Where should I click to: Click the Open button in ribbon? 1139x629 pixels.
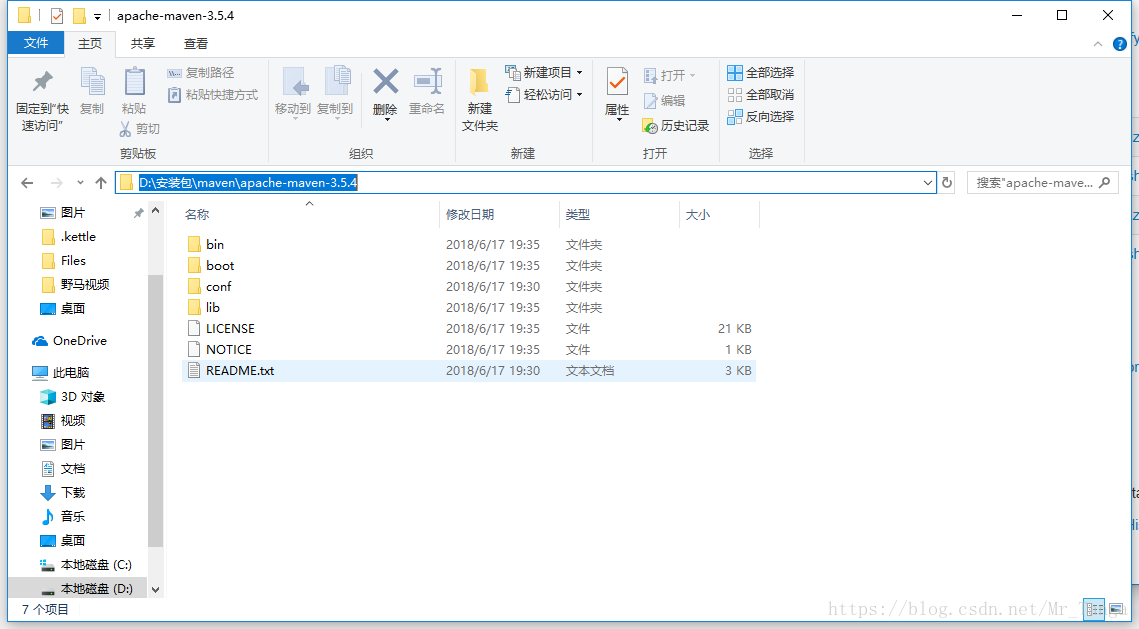point(669,76)
